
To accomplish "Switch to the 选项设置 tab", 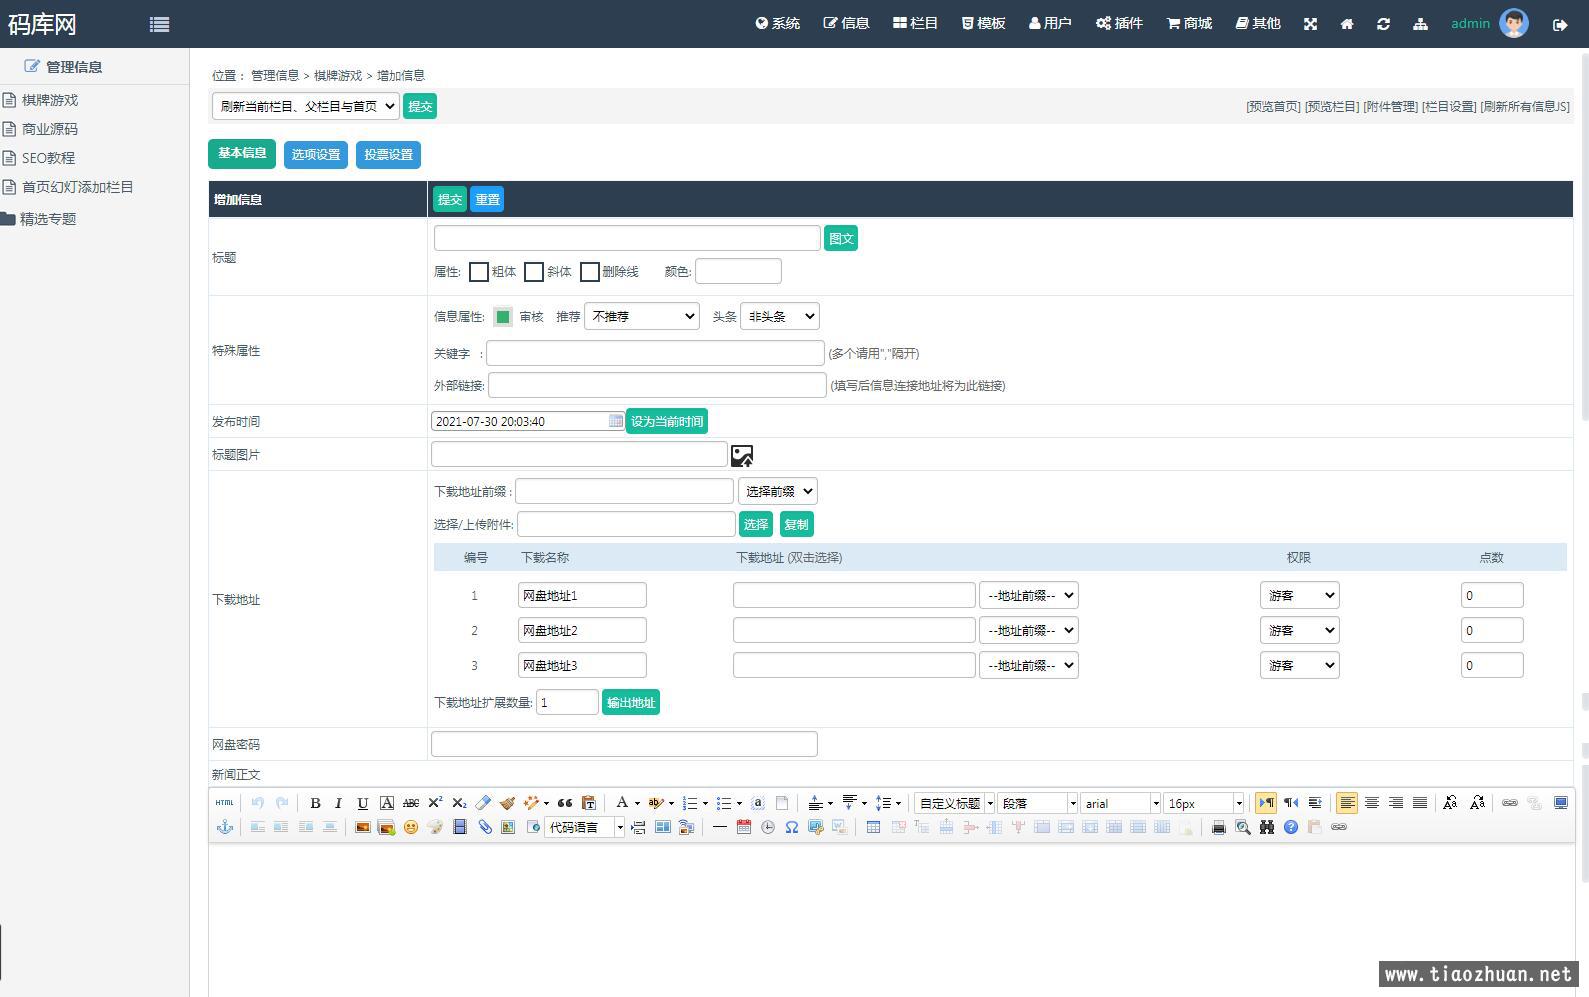I will click(316, 155).
